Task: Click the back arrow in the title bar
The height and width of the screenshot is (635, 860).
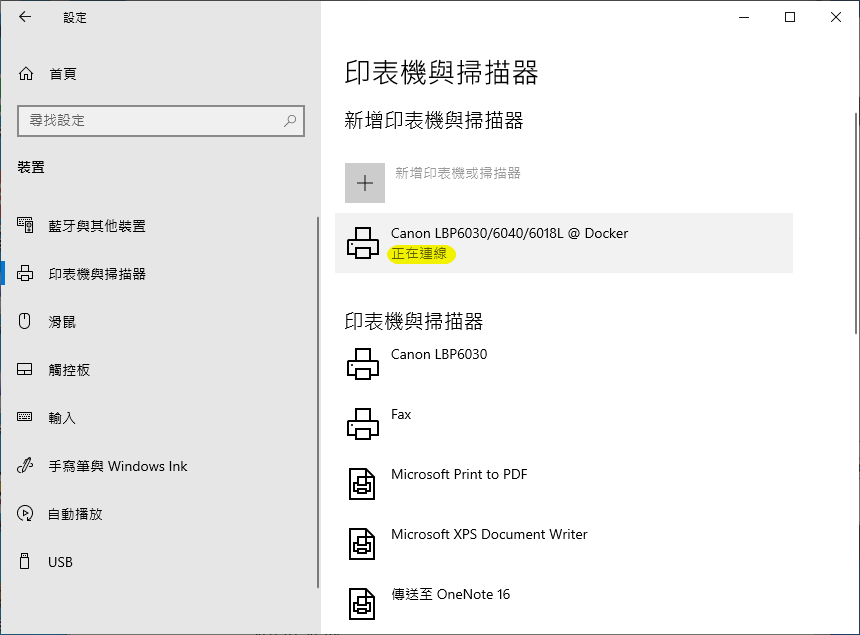Action: [25, 17]
